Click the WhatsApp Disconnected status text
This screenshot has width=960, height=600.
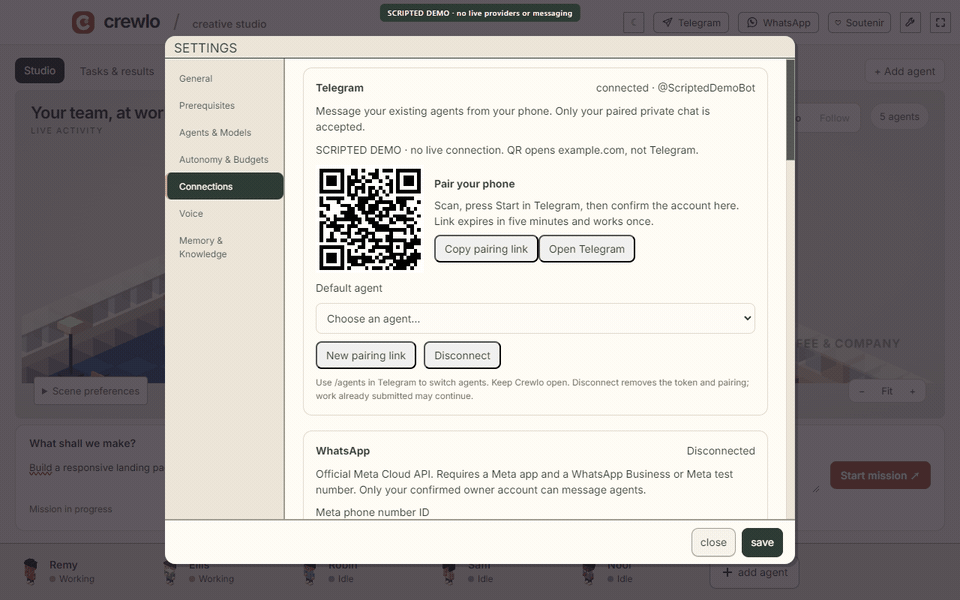click(721, 451)
